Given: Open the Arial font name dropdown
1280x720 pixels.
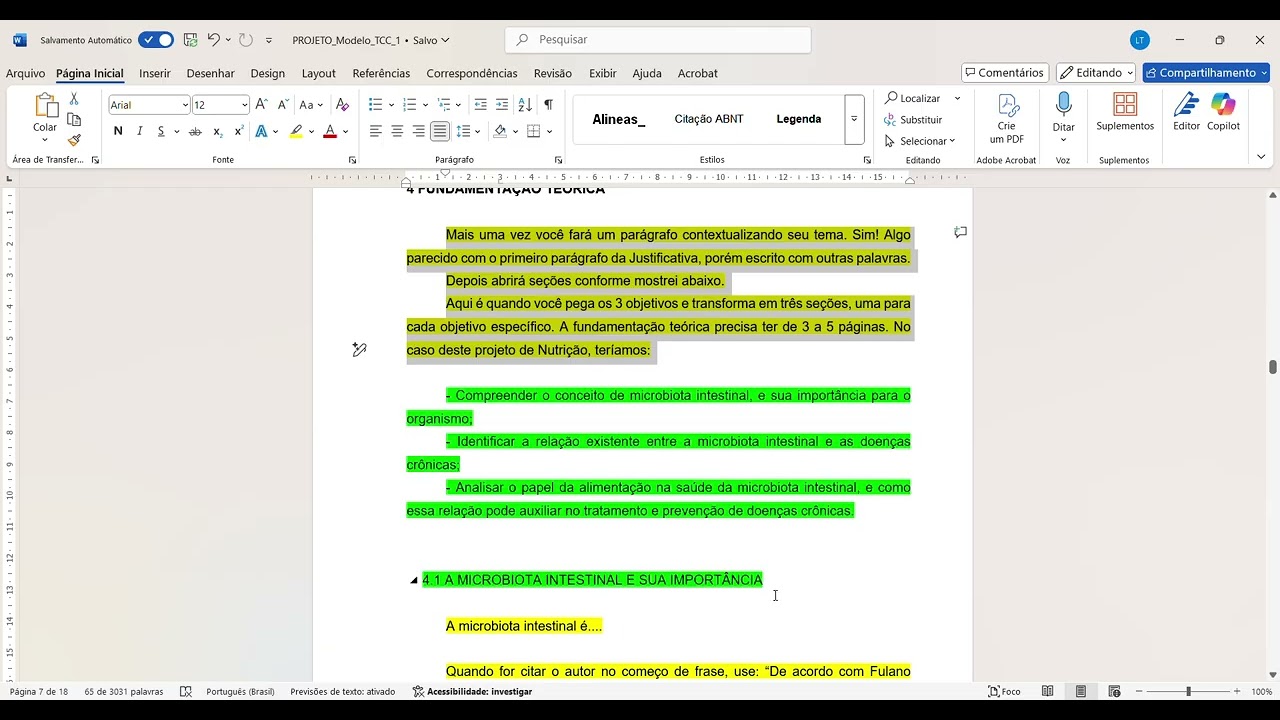Looking at the screenshot, I should tap(185, 105).
